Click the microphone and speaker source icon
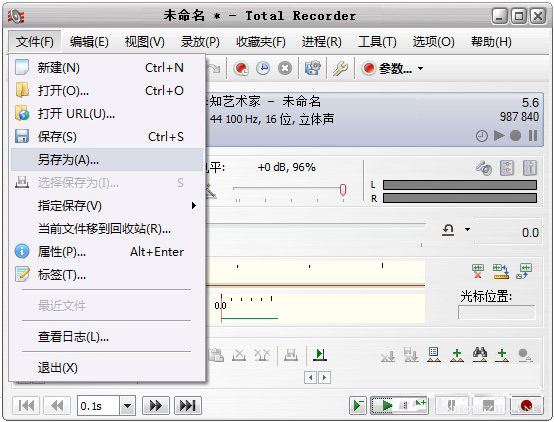The image size is (554, 422). tap(484, 168)
